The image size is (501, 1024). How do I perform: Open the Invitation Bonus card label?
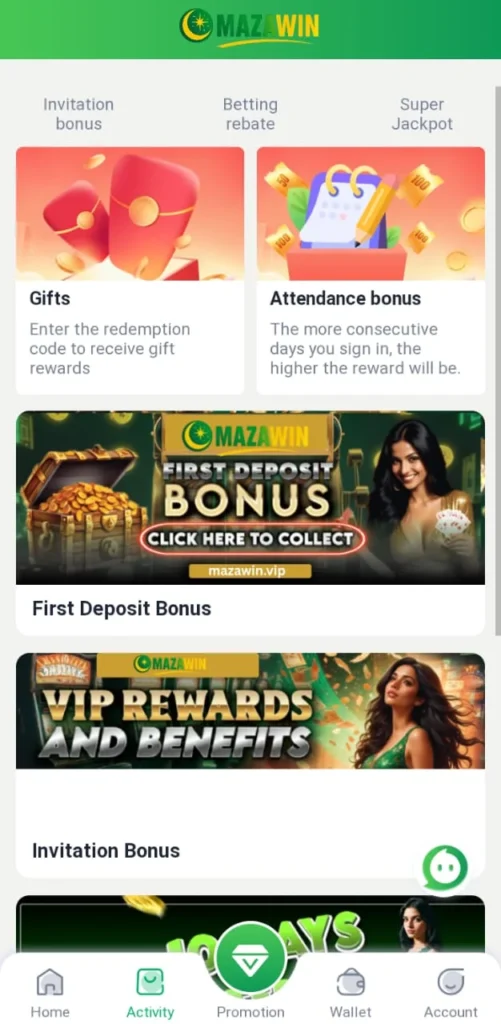[x=106, y=850]
